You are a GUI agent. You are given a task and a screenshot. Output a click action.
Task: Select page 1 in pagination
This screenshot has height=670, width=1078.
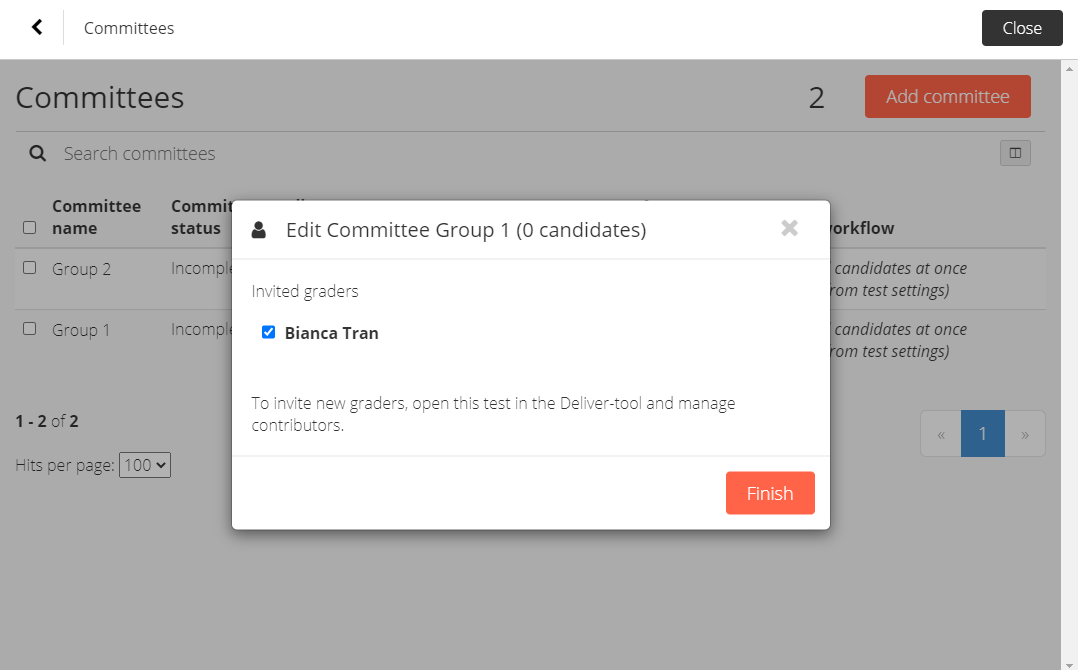[x=982, y=434]
